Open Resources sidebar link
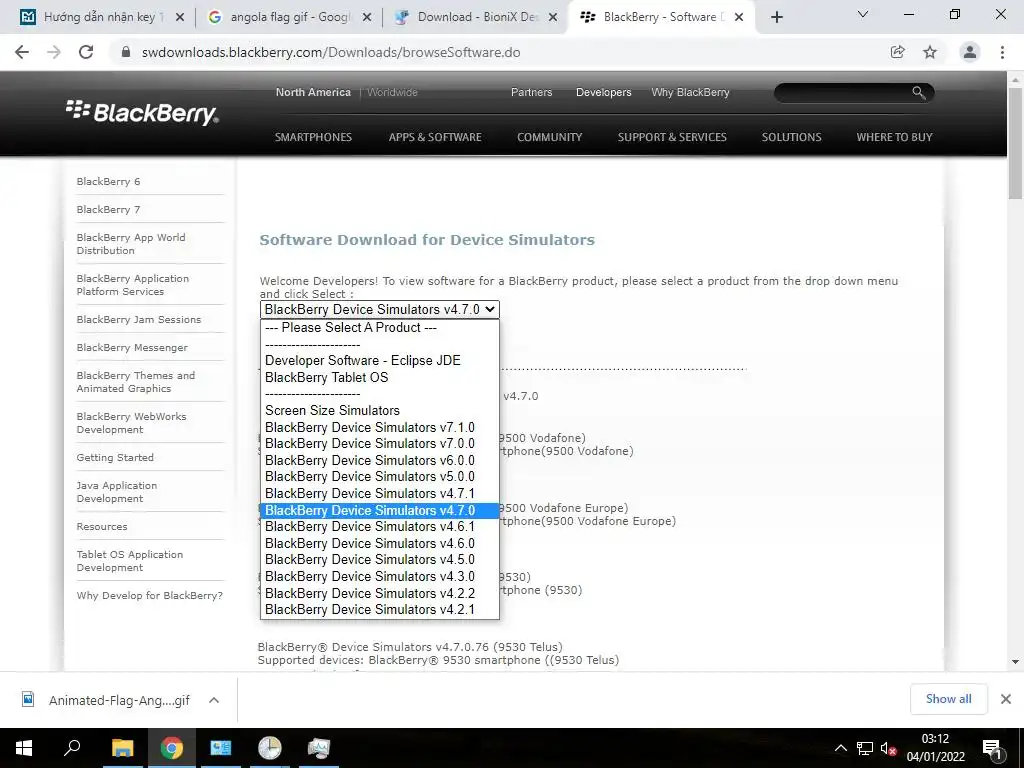This screenshot has width=1024, height=768. (x=102, y=526)
